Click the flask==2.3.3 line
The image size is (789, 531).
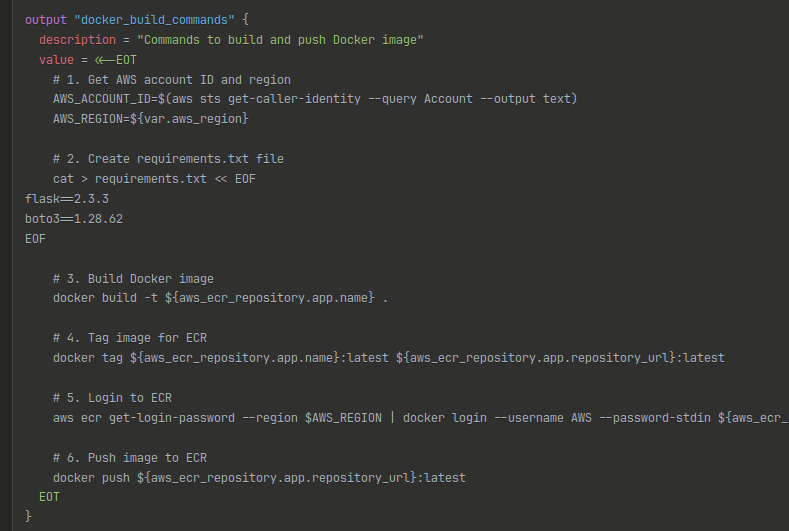click(x=67, y=199)
